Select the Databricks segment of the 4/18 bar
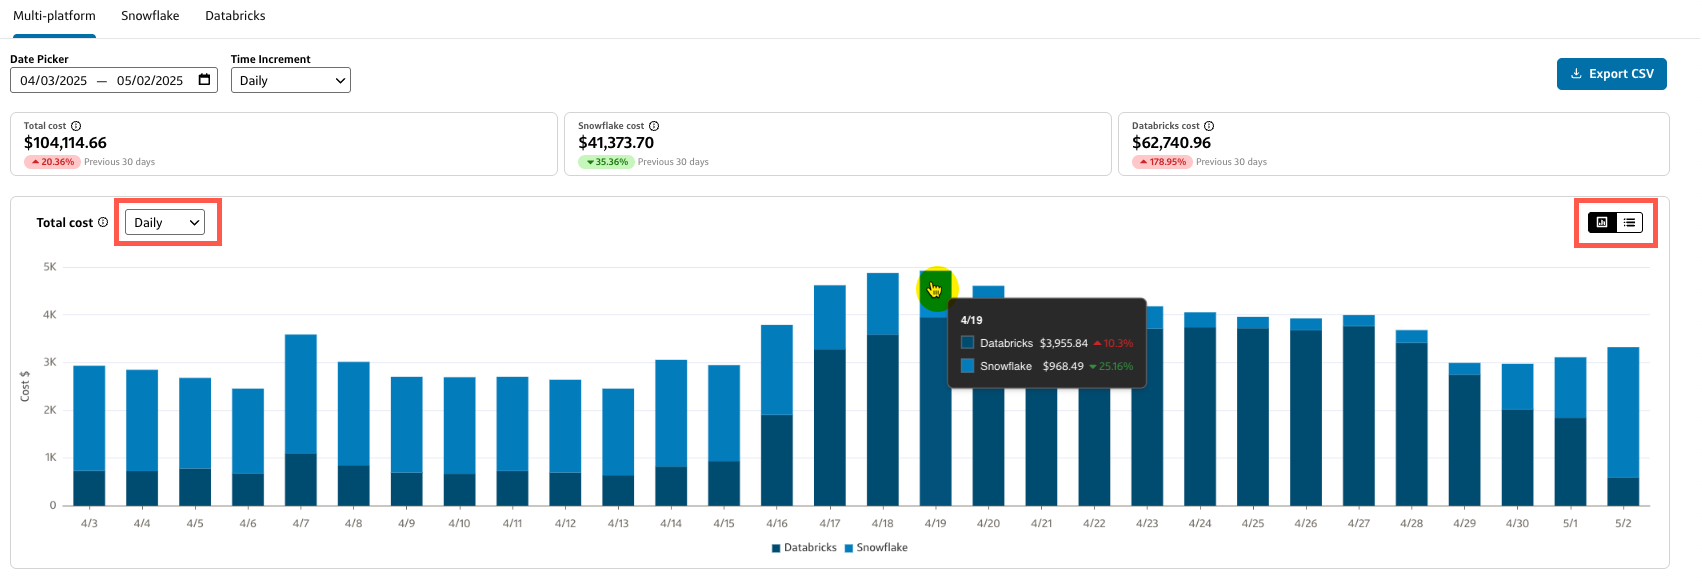The image size is (1702, 584). [x=883, y=420]
